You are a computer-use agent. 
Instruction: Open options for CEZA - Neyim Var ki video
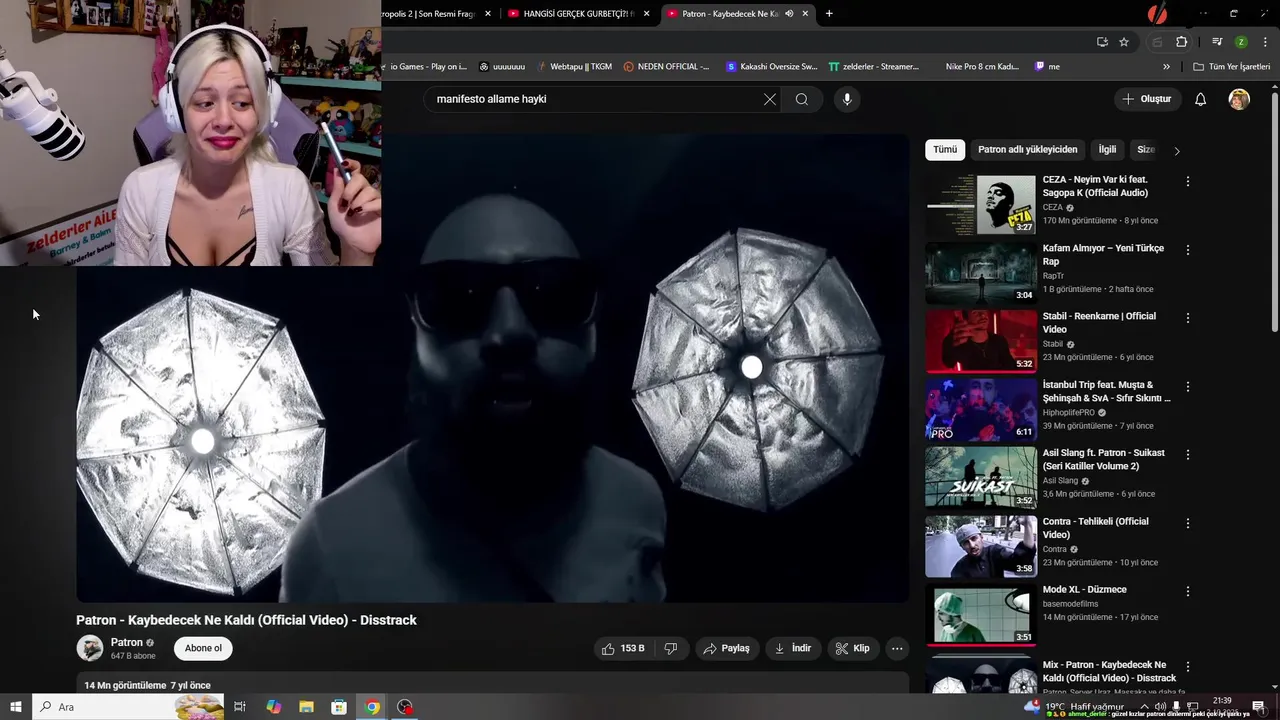(x=1187, y=181)
